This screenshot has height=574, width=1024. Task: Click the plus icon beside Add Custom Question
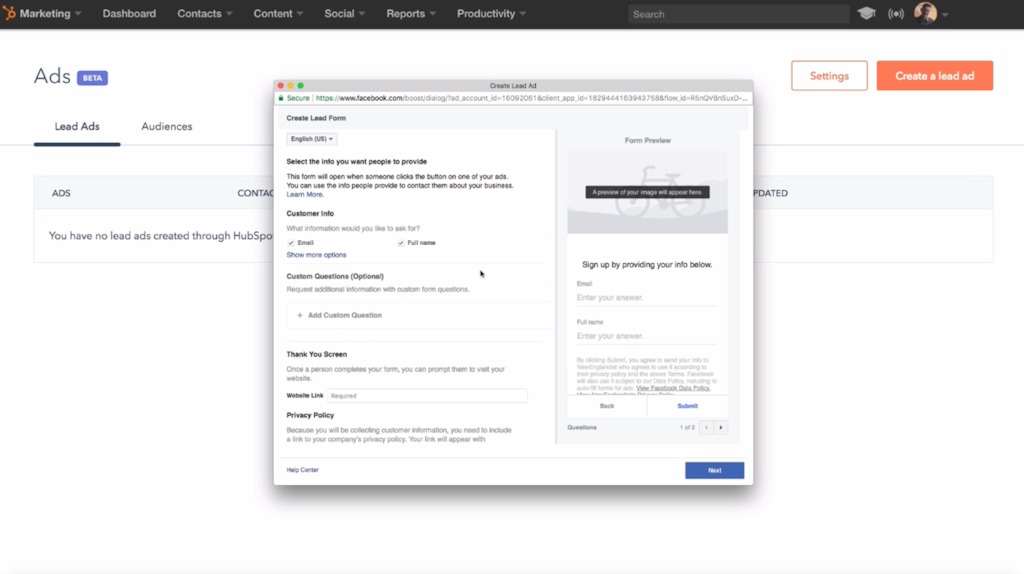click(x=300, y=315)
